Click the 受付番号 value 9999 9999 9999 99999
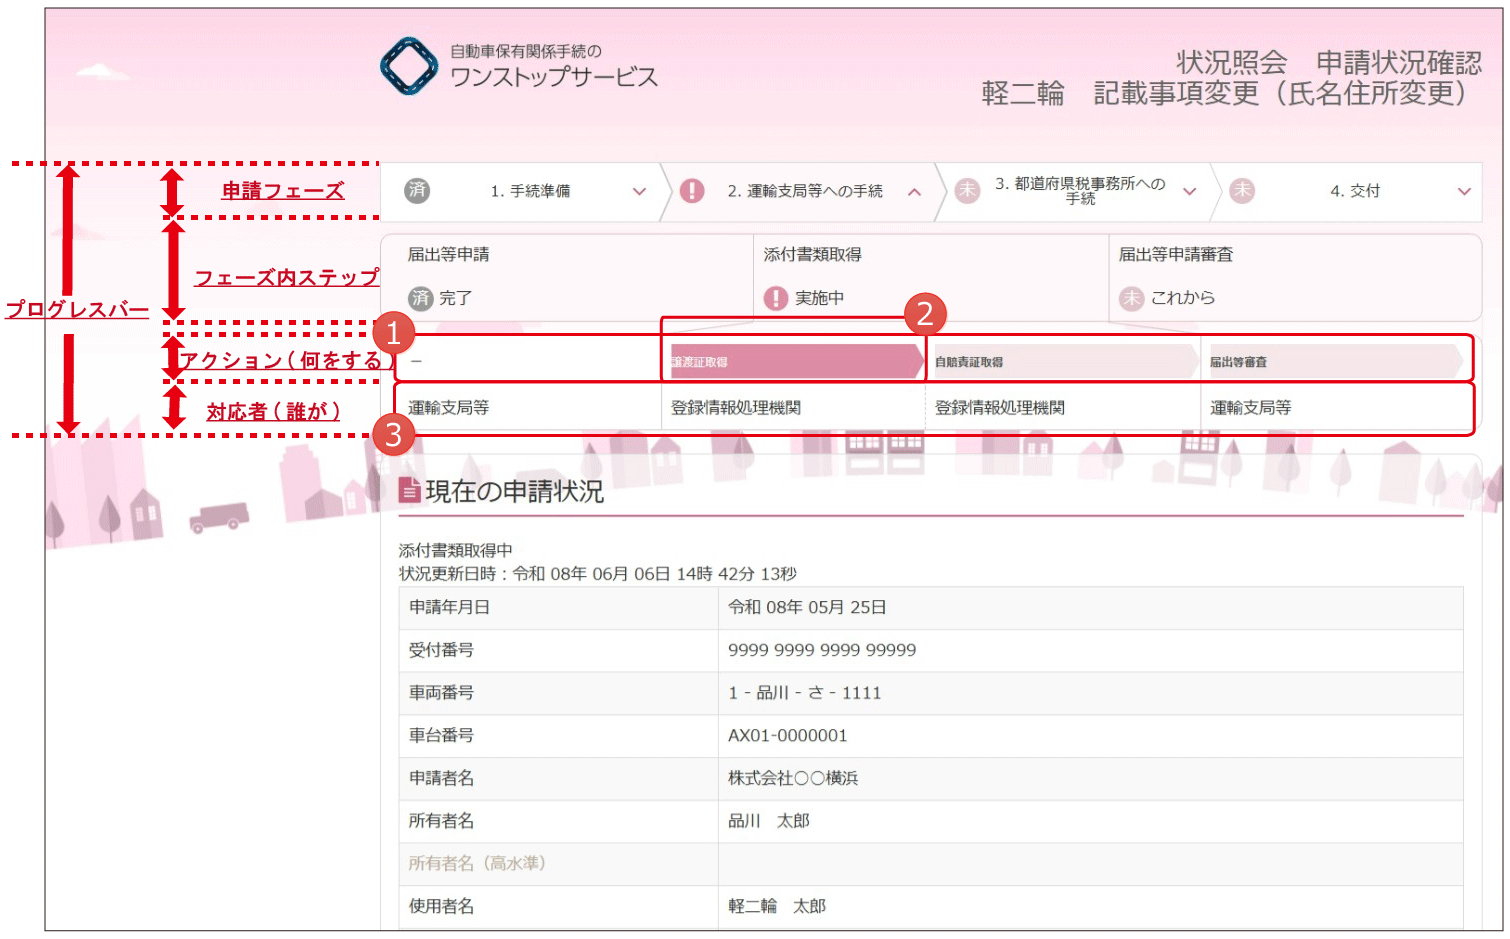 coord(822,650)
